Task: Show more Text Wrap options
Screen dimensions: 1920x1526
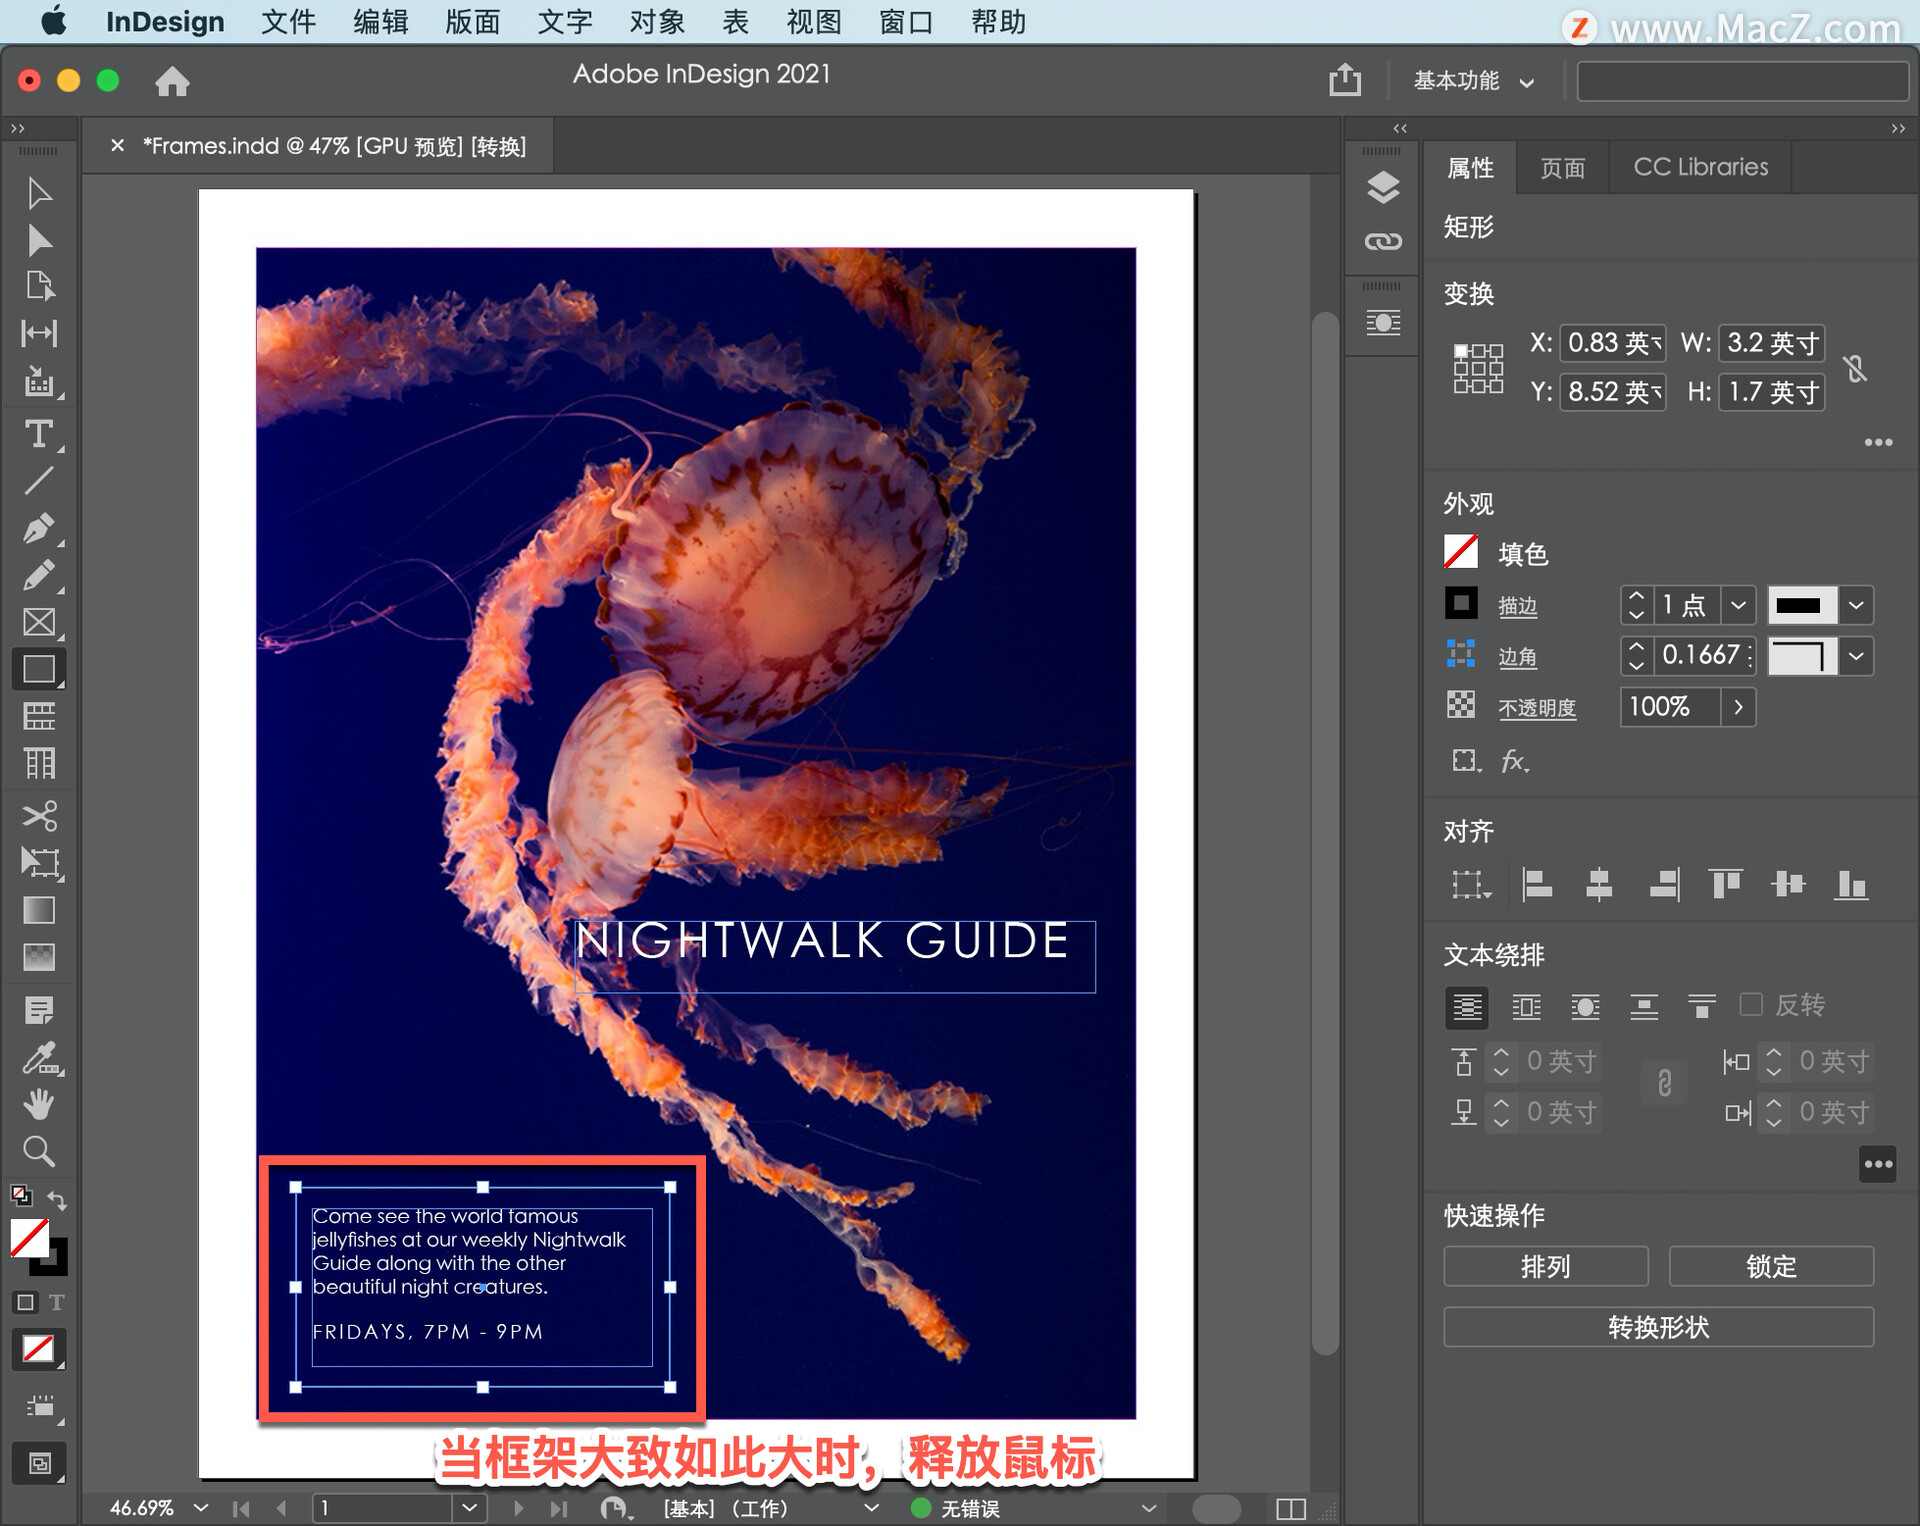Action: pyautogui.click(x=1878, y=1164)
